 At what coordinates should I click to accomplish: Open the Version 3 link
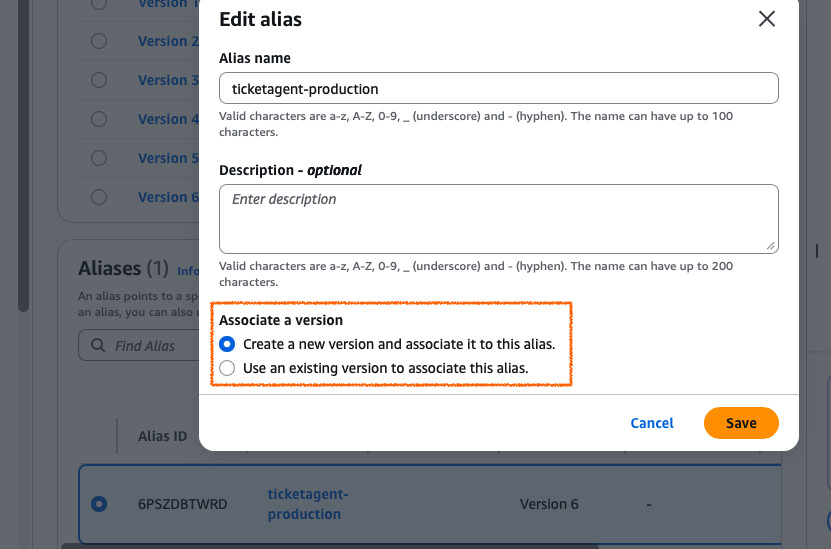[163, 80]
